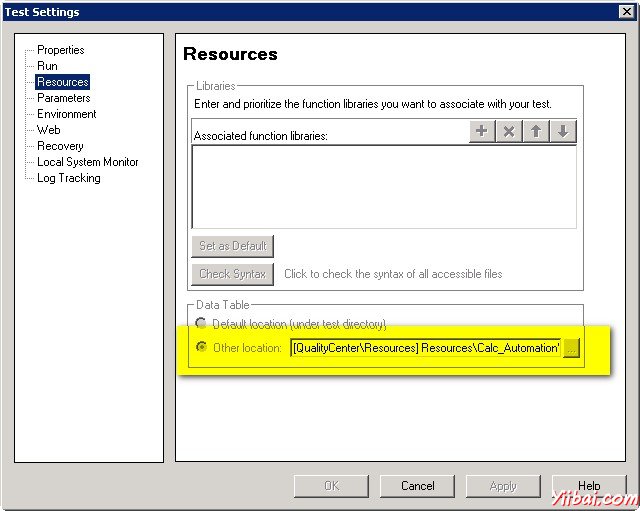
Task: Select Default location radio button
Action: coord(202,324)
